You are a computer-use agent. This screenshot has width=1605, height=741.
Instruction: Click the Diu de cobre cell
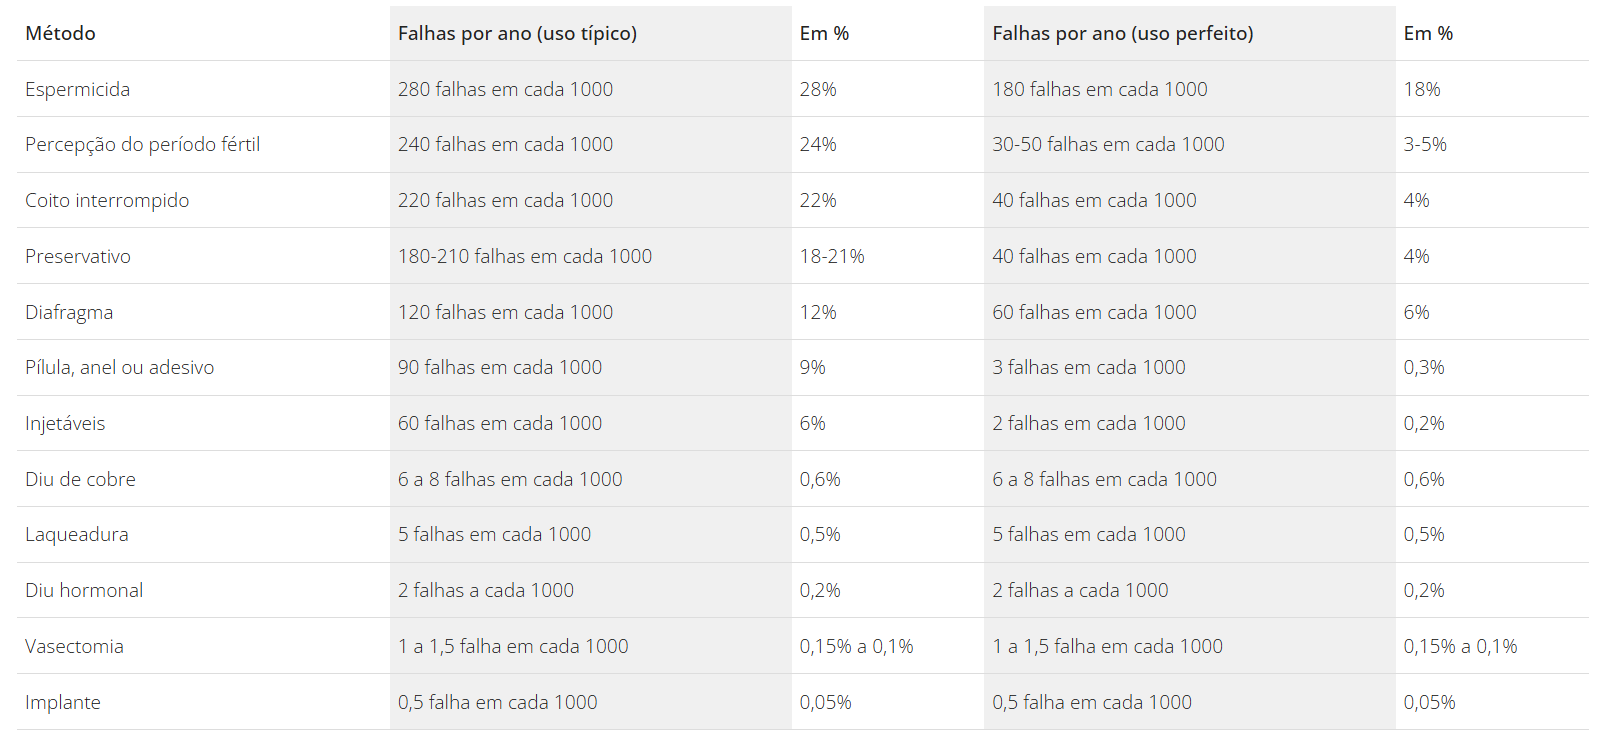(80, 479)
